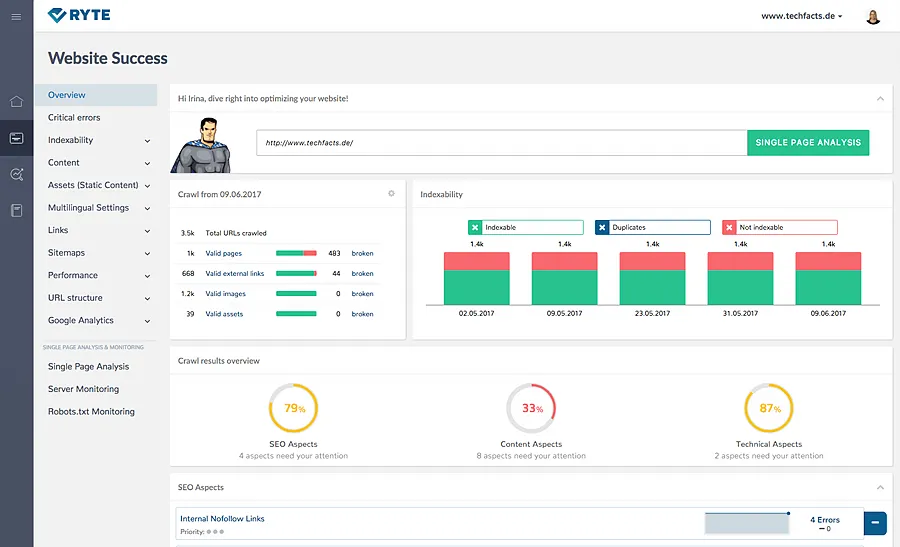The height and width of the screenshot is (547, 900).
Task: Click the Single Page Analysis green button
Action: click(808, 142)
